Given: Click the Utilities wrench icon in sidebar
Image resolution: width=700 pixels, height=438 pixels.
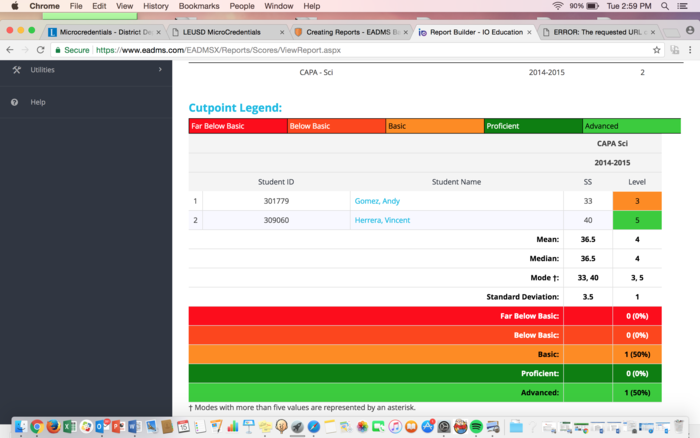Looking at the screenshot, I should click(15, 70).
